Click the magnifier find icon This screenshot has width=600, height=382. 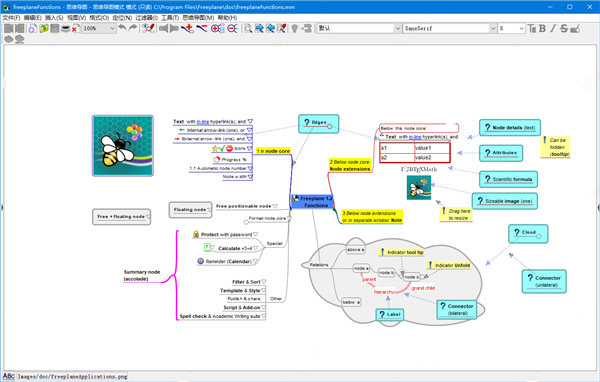[x=248, y=28]
